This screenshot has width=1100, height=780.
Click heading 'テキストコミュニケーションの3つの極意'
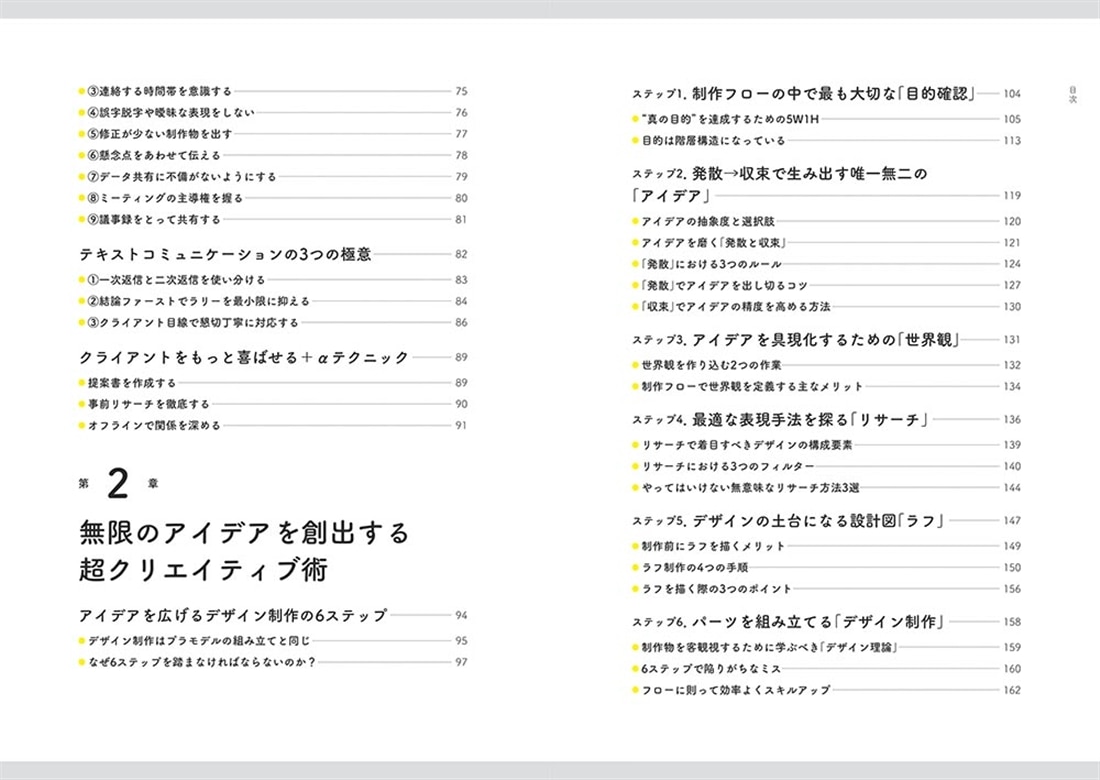point(225,254)
